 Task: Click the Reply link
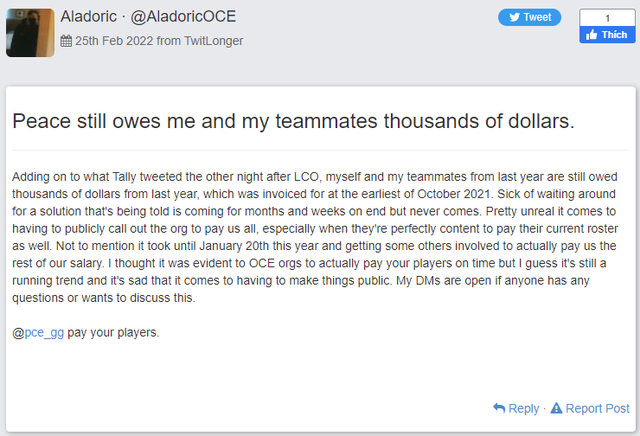(x=523, y=408)
